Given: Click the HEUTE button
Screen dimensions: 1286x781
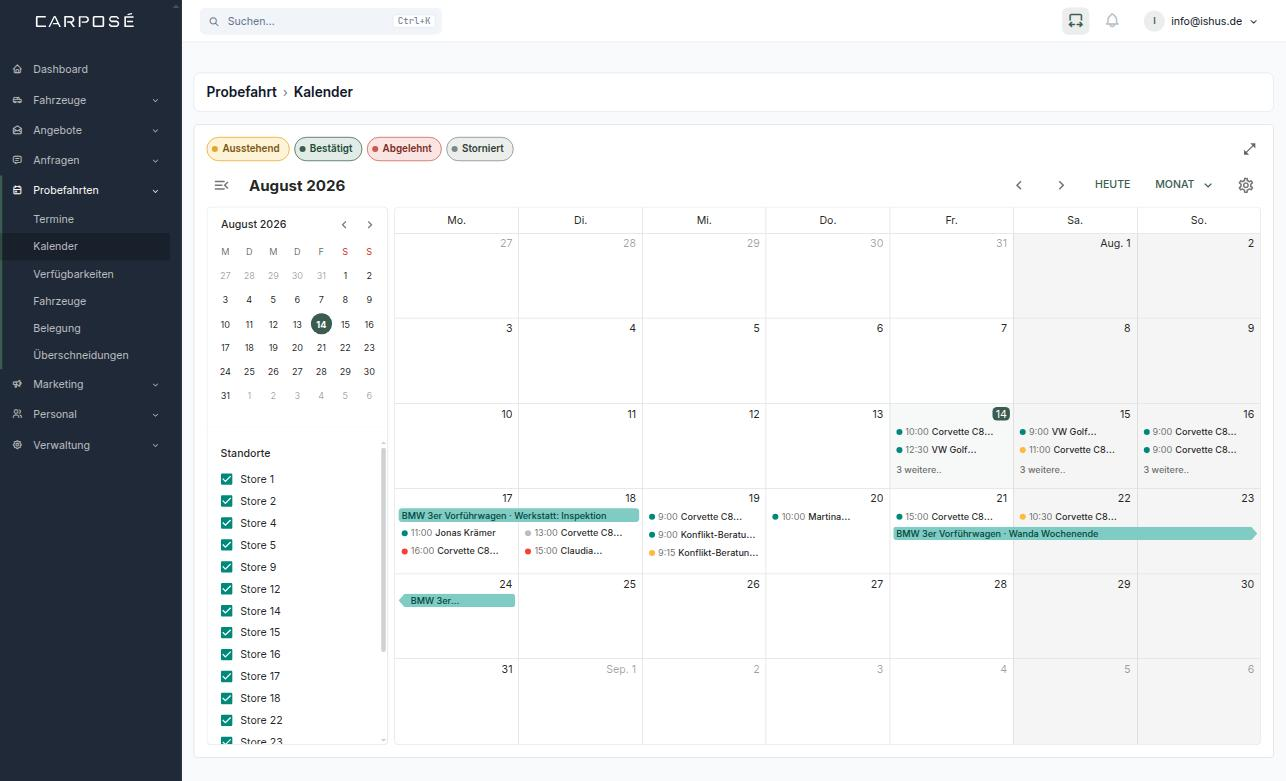Looking at the screenshot, I should (x=1112, y=184).
